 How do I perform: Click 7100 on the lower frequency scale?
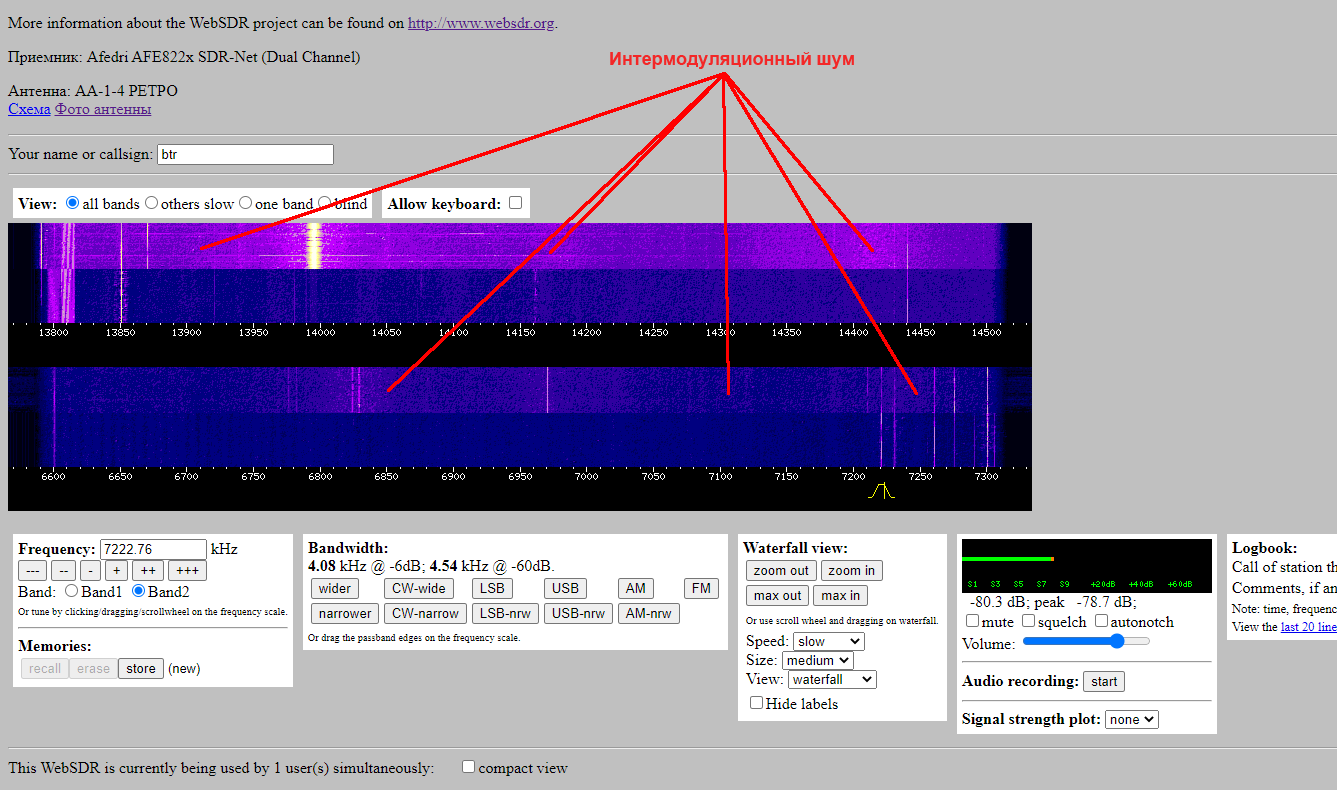720,477
